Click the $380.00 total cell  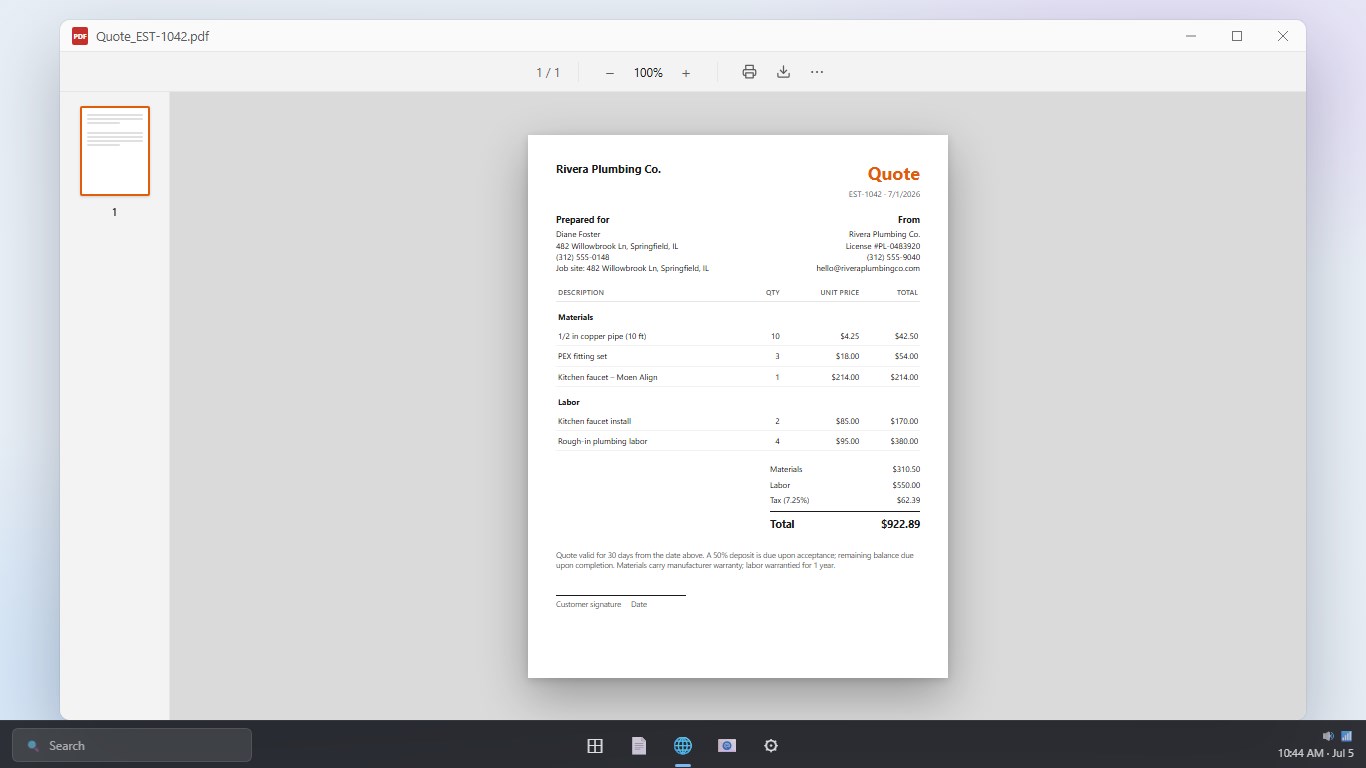point(904,441)
